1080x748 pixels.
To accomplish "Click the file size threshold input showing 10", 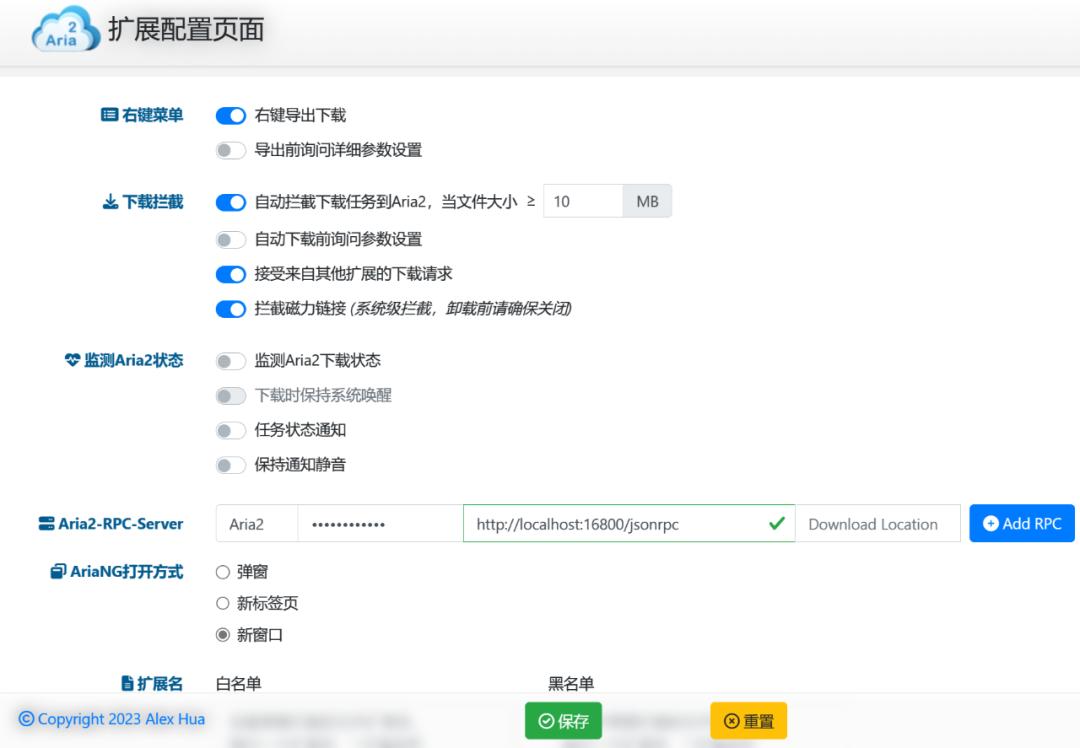I will 583,201.
